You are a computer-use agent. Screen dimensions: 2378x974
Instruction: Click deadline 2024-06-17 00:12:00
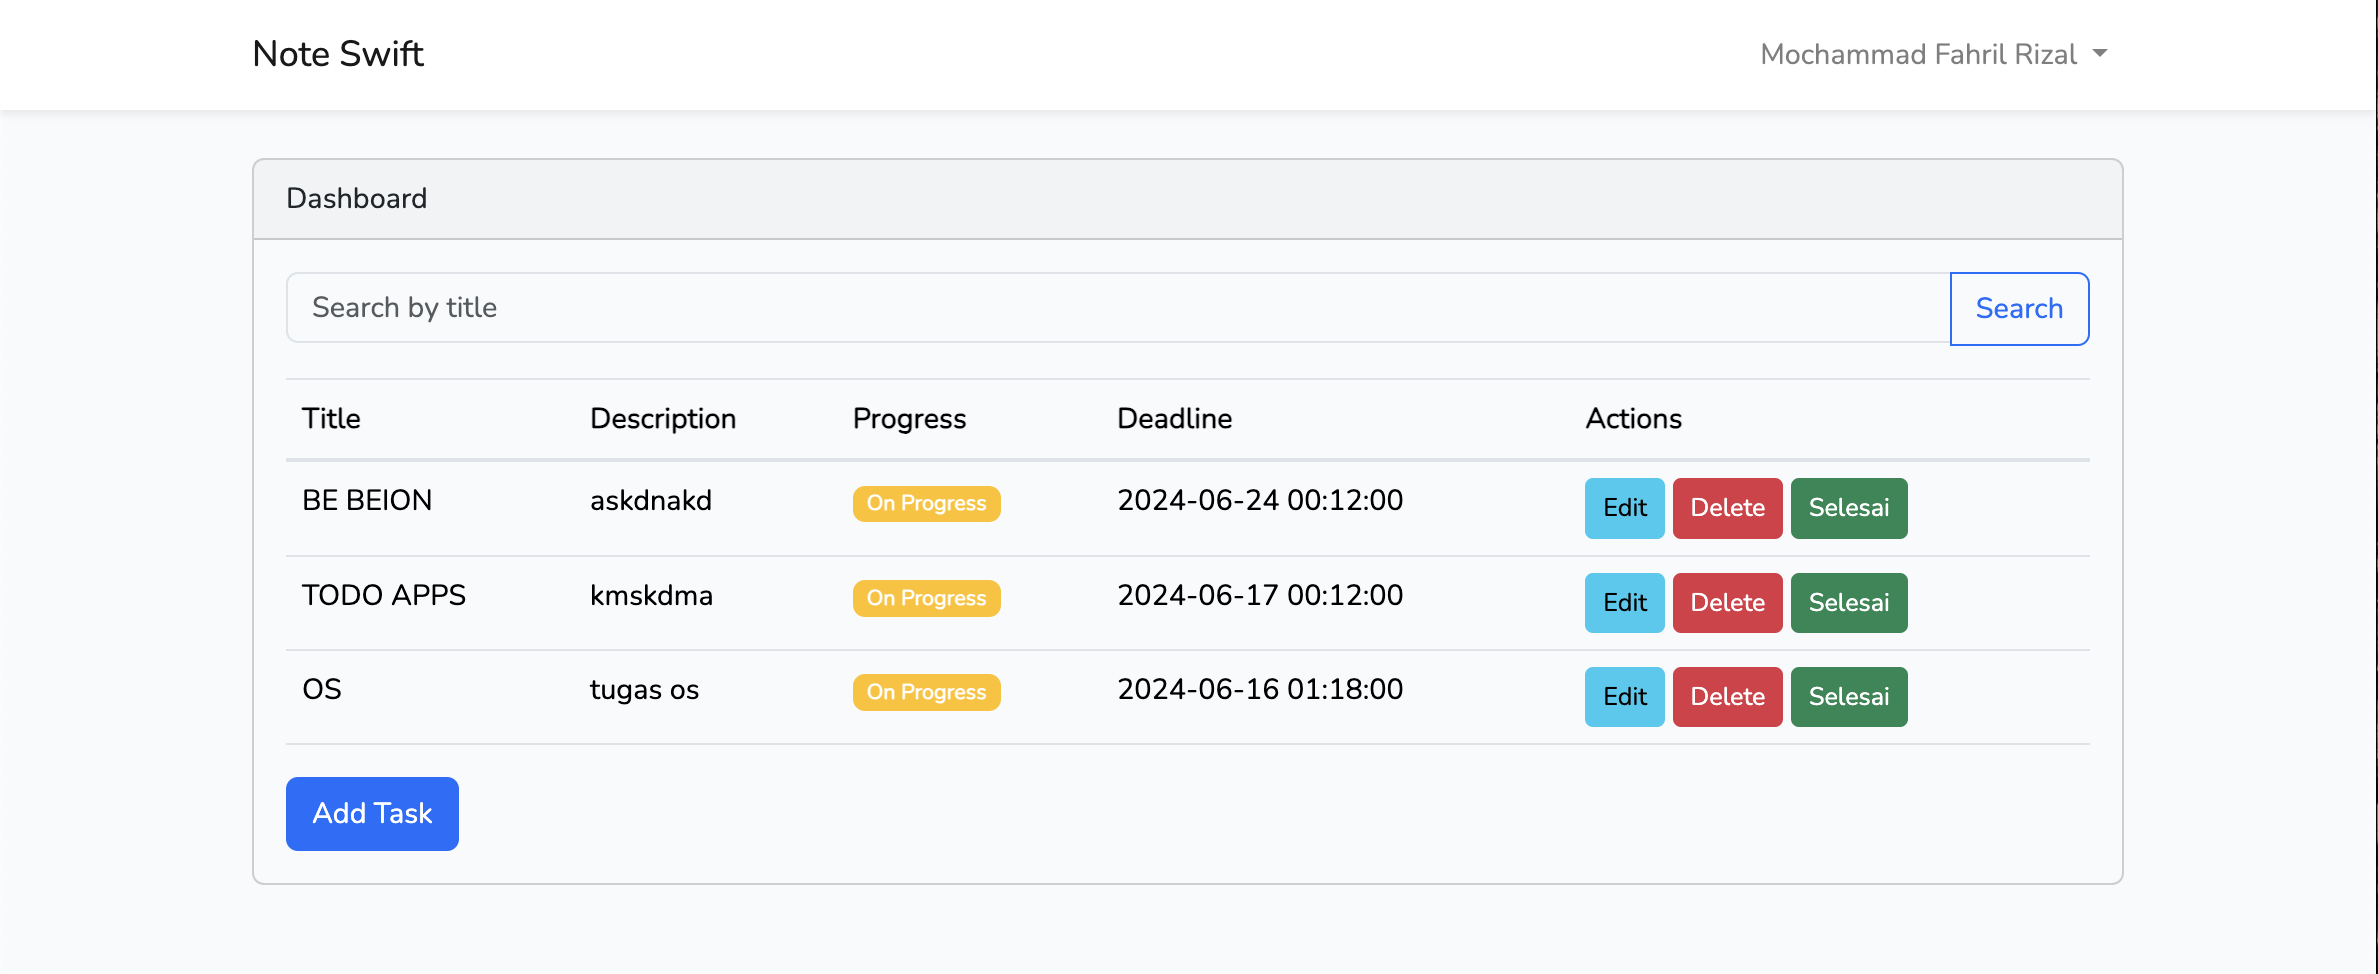[x=1260, y=595]
